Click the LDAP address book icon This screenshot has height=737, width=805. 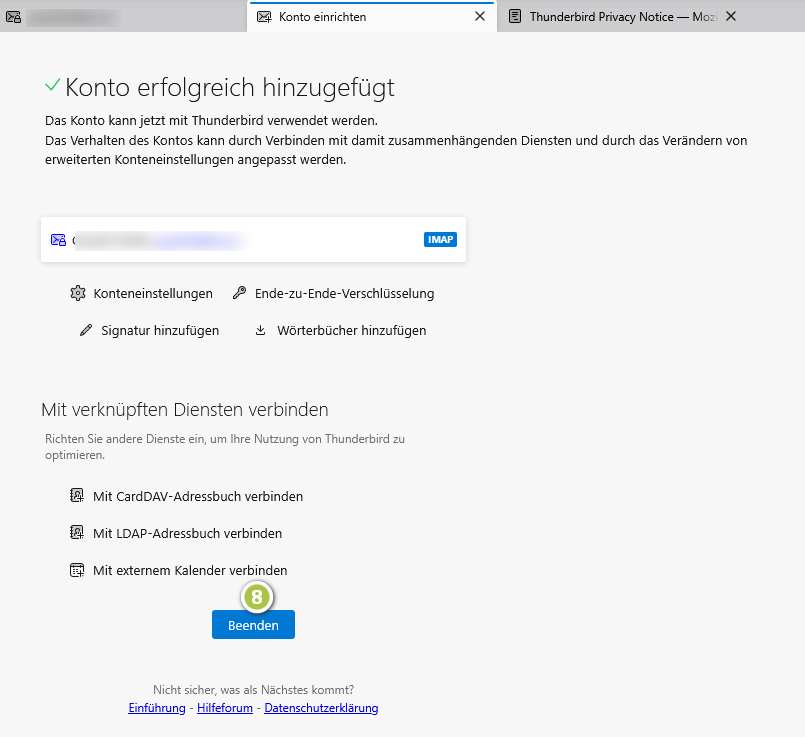[76, 532]
